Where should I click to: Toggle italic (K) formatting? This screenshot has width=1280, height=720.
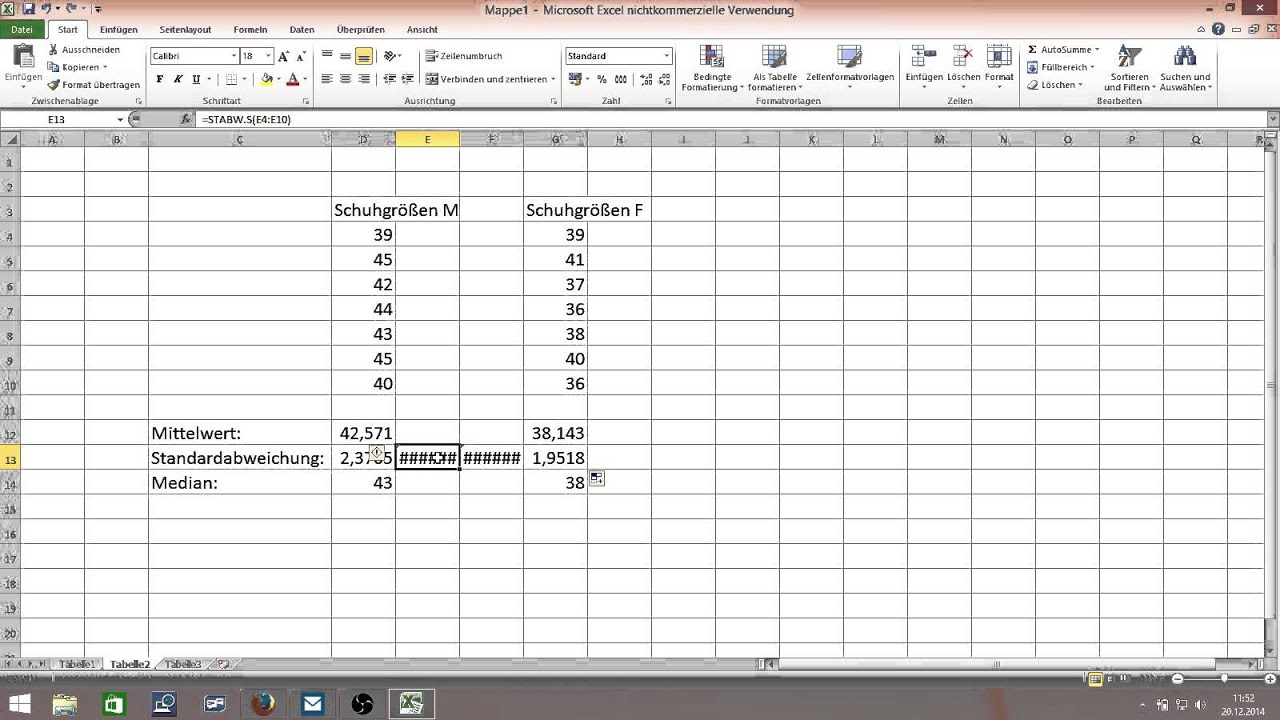pyautogui.click(x=178, y=79)
